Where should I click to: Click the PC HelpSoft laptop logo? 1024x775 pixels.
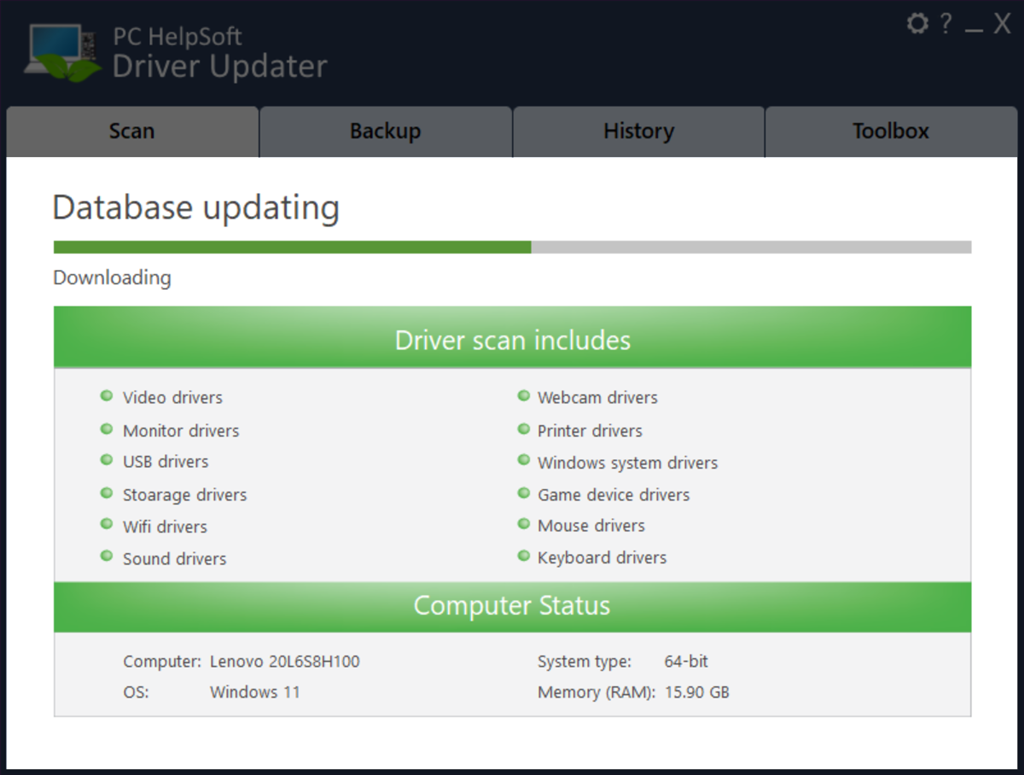tap(63, 52)
